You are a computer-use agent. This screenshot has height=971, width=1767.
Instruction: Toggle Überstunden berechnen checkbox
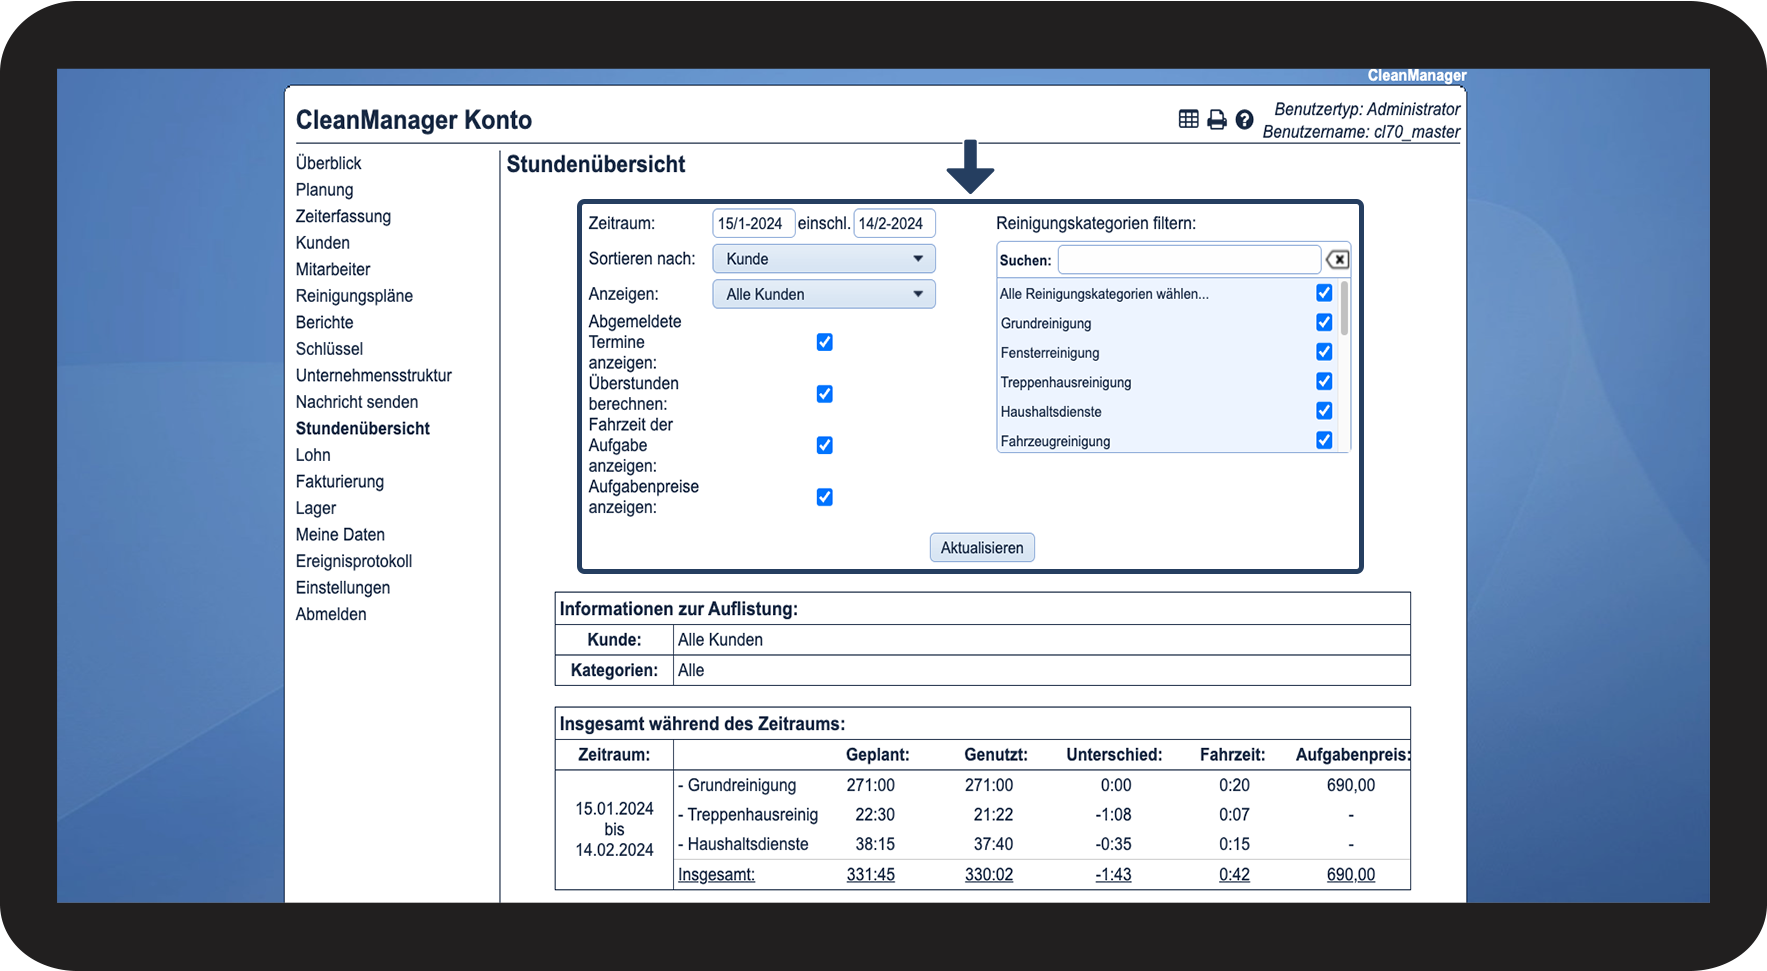pyautogui.click(x=824, y=394)
